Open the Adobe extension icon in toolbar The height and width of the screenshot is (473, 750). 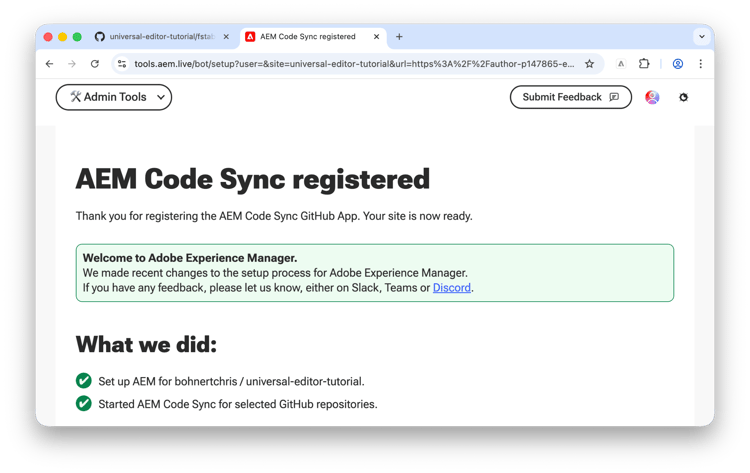pos(620,64)
